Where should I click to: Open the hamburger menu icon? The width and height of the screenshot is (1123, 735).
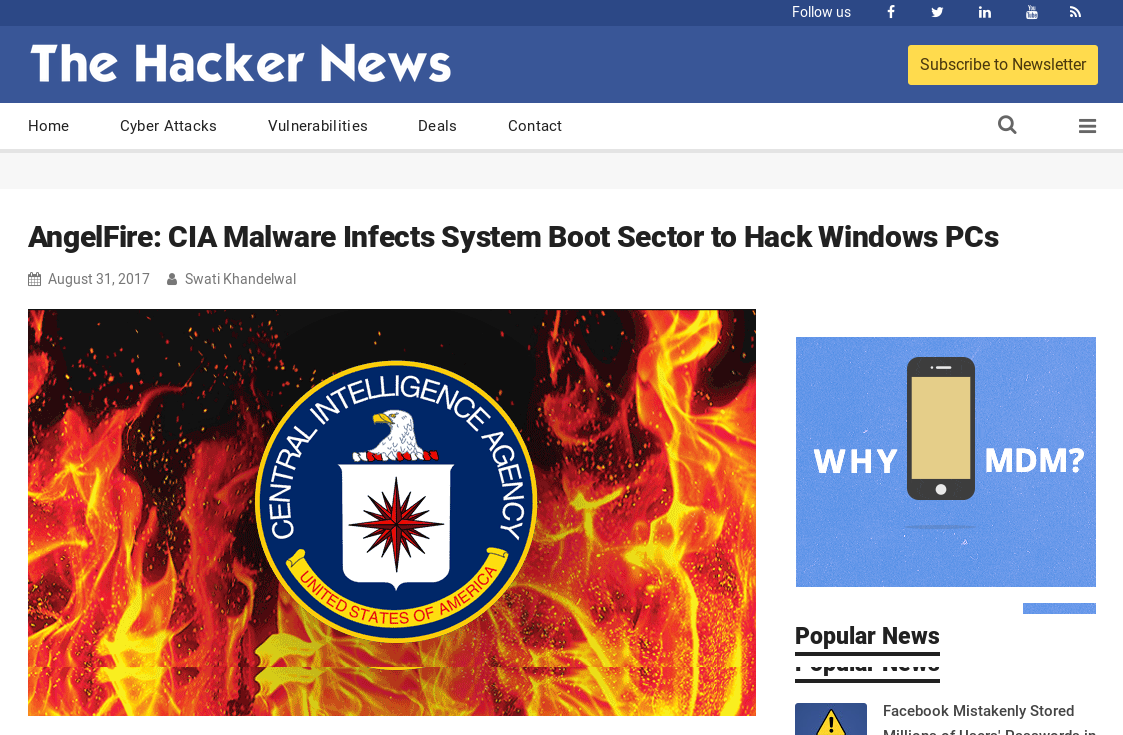[1087, 126]
